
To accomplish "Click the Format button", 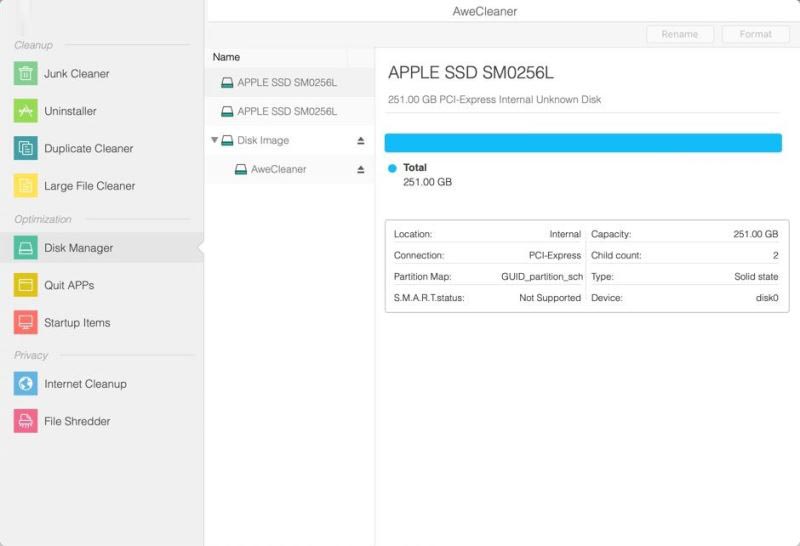I will point(756,34).
